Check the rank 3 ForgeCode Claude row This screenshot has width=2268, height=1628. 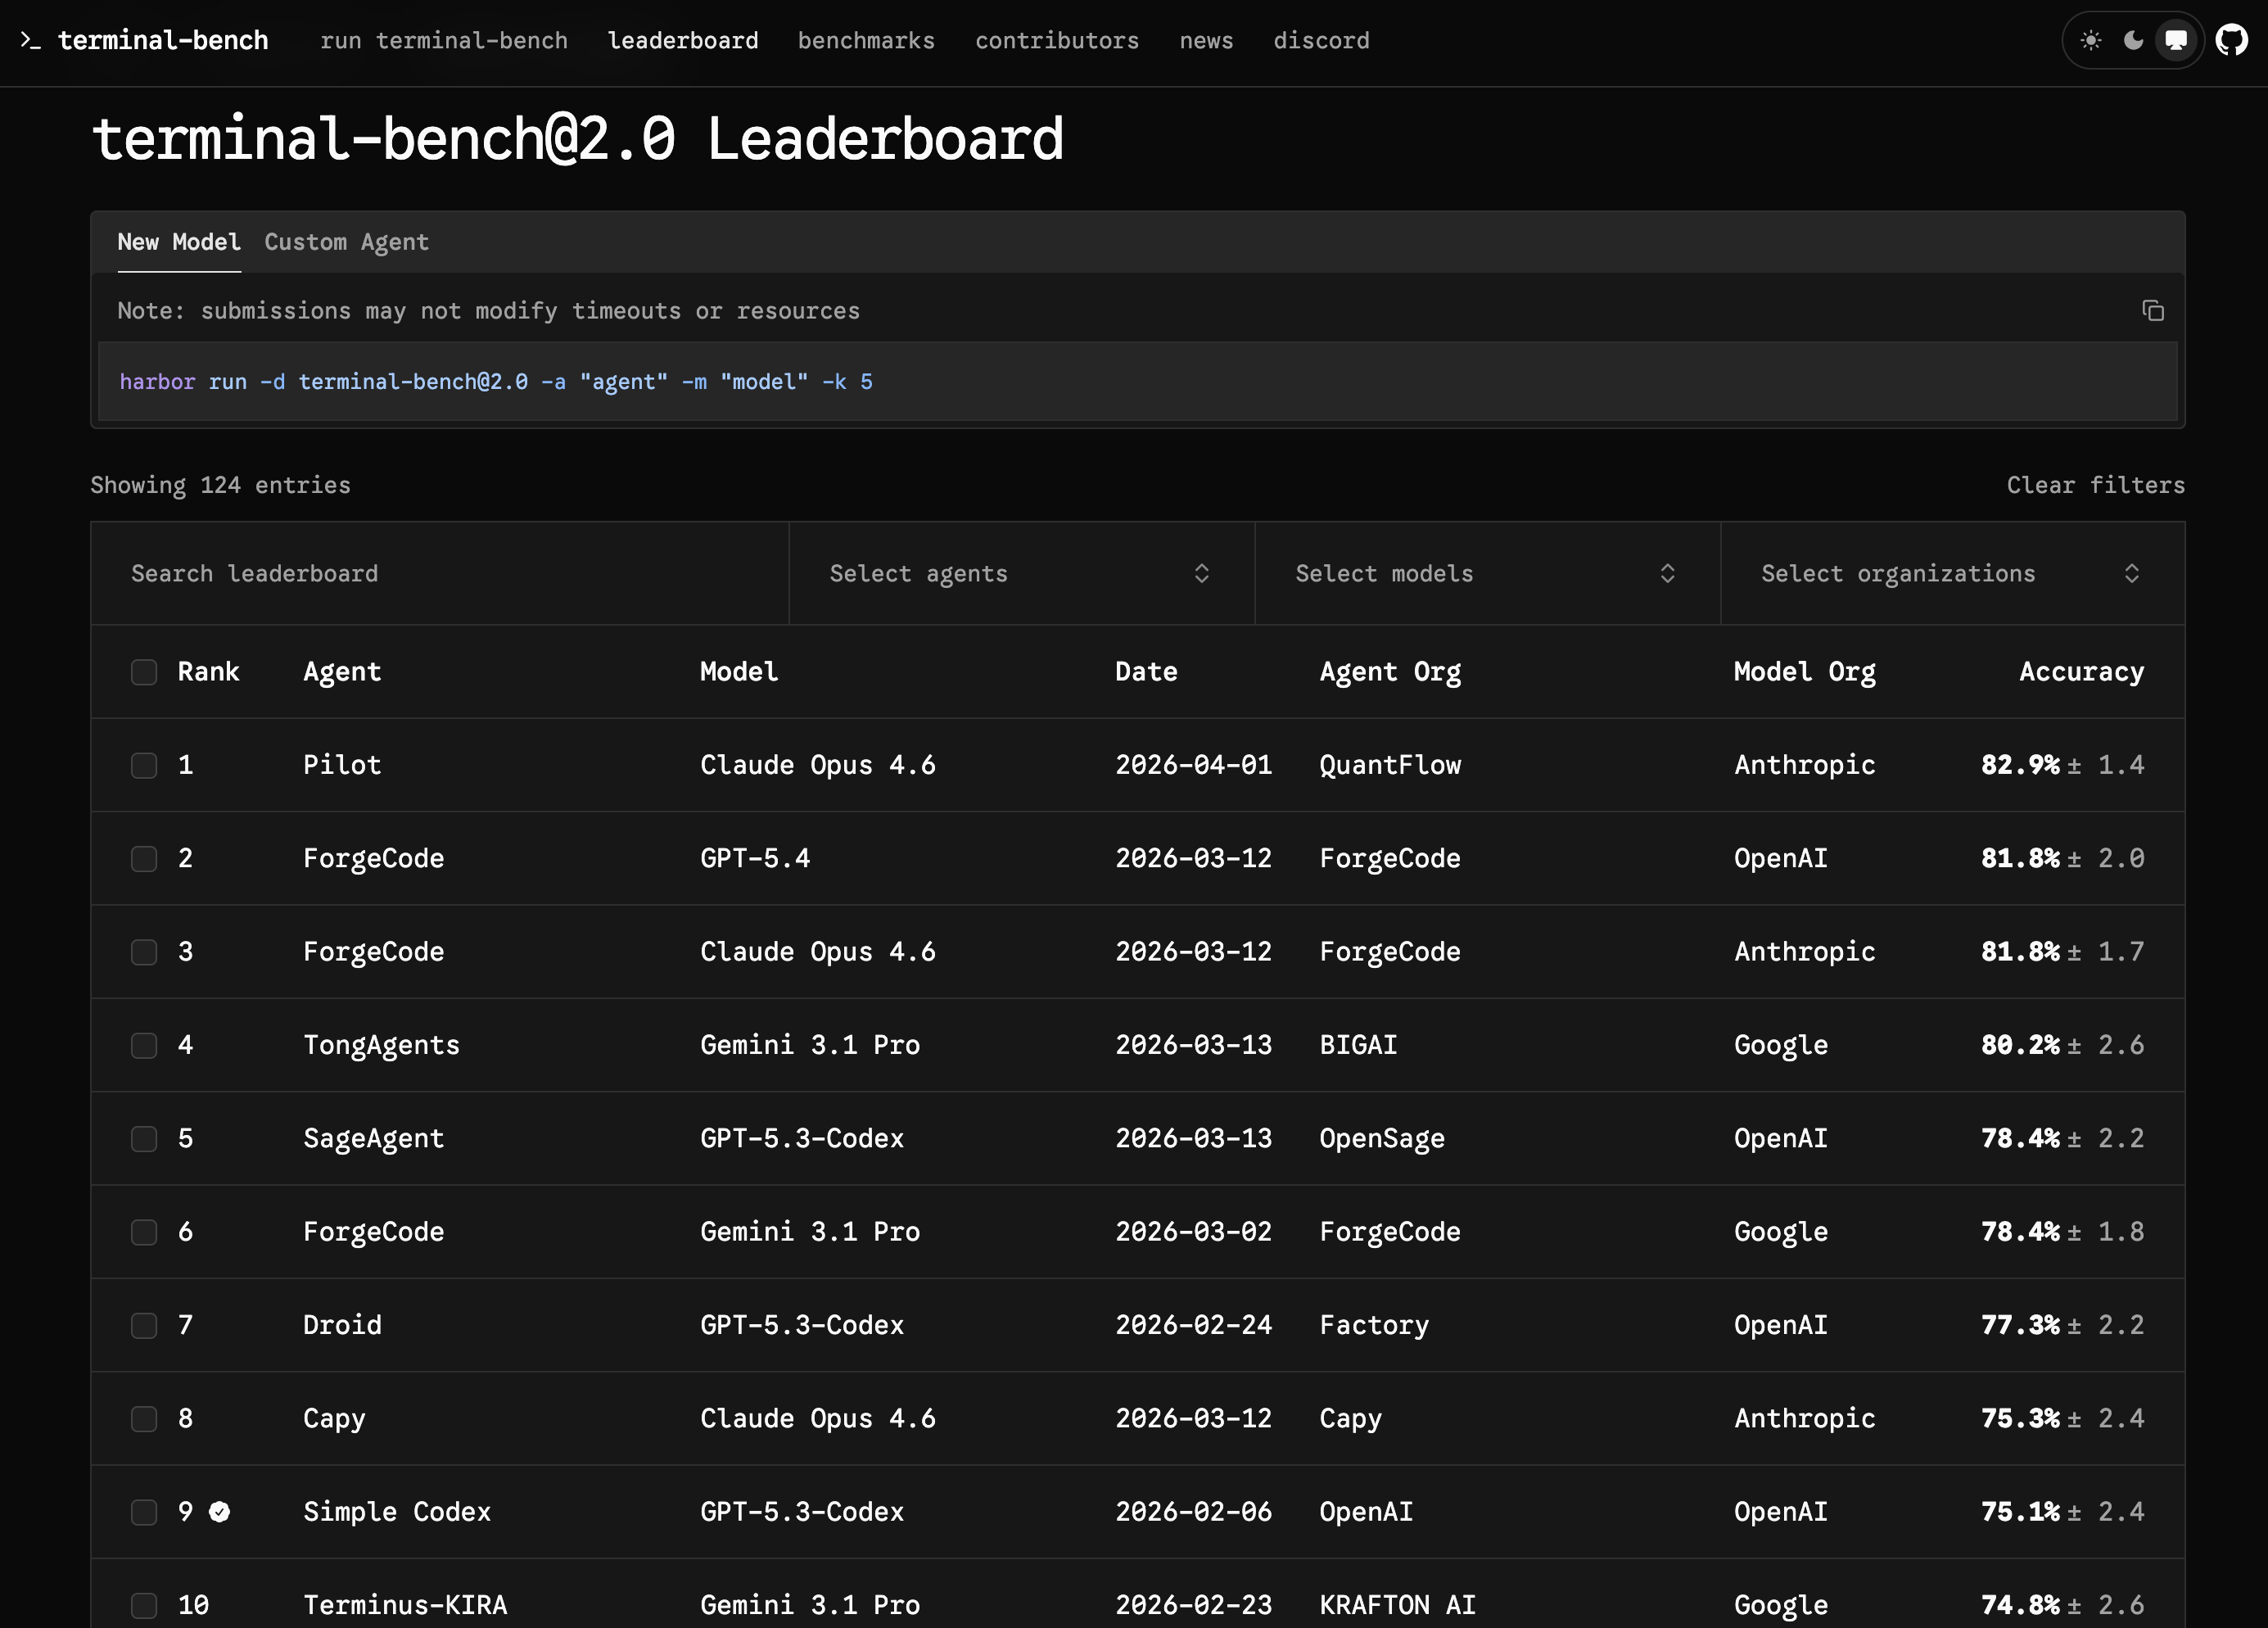[x=144, y=952]
